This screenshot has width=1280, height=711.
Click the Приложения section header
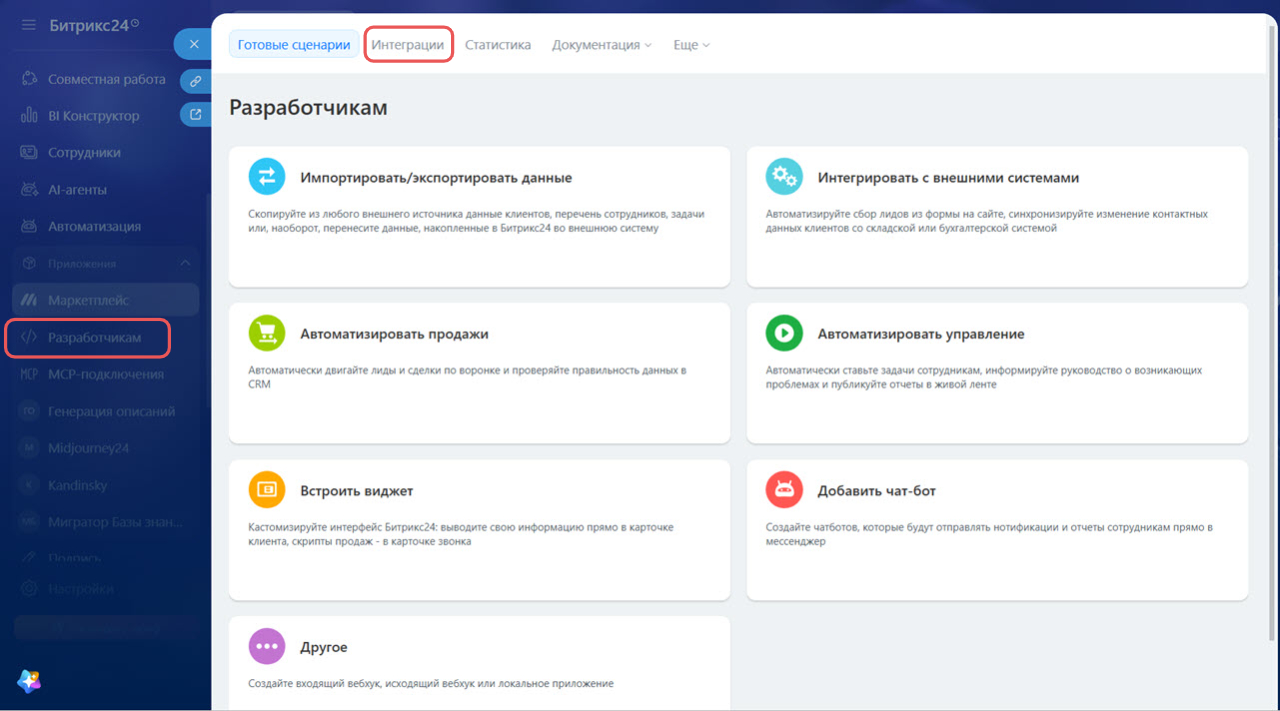(x=106, y=264)
